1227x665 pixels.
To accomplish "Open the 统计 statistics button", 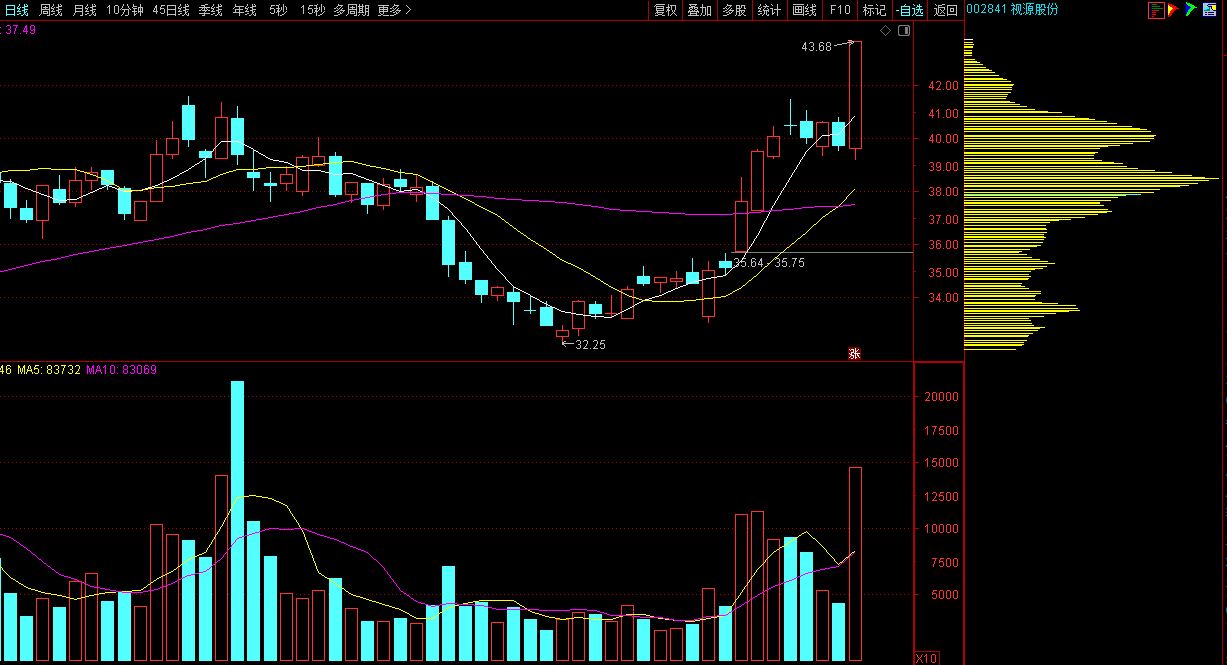I will 769,10.
